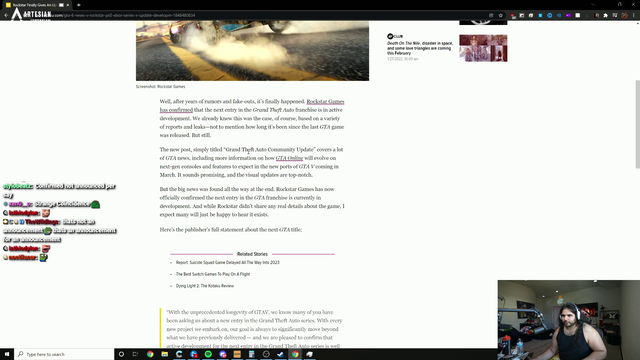Viewport: 640px width, 360px height.
Task: Open Best Switch Games flight story
Action: click(x=213, y=274)
